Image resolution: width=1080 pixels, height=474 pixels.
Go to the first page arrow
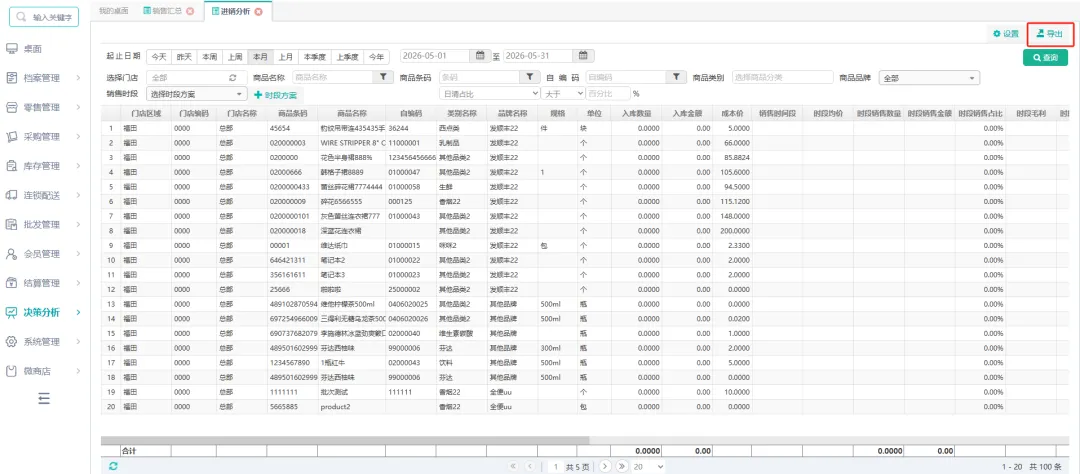(513, 466)
